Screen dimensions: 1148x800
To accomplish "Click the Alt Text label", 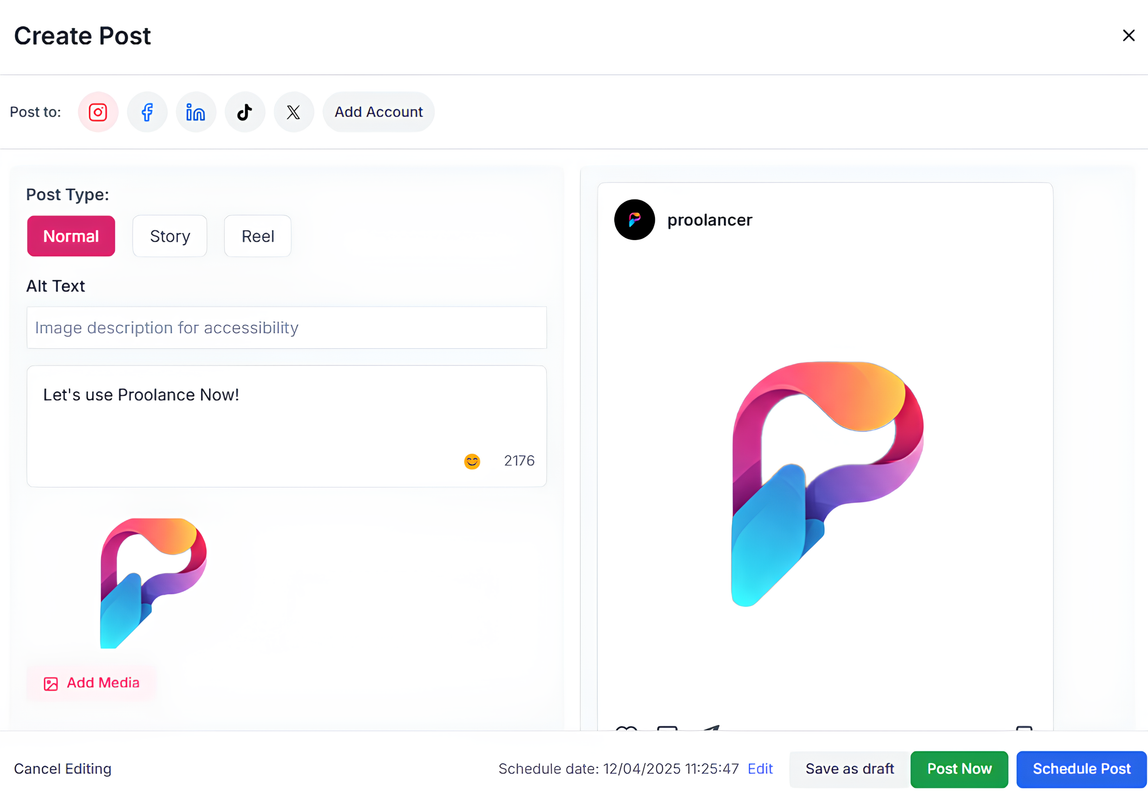I will tap(56, 286).
